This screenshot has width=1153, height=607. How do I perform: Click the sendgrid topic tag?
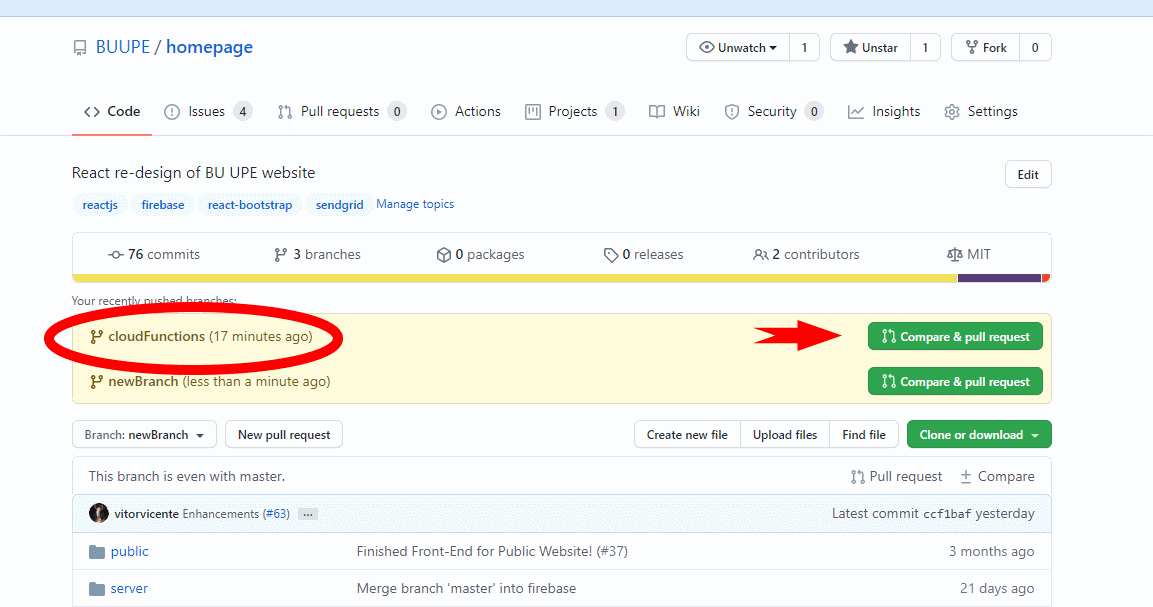point(339,205)
